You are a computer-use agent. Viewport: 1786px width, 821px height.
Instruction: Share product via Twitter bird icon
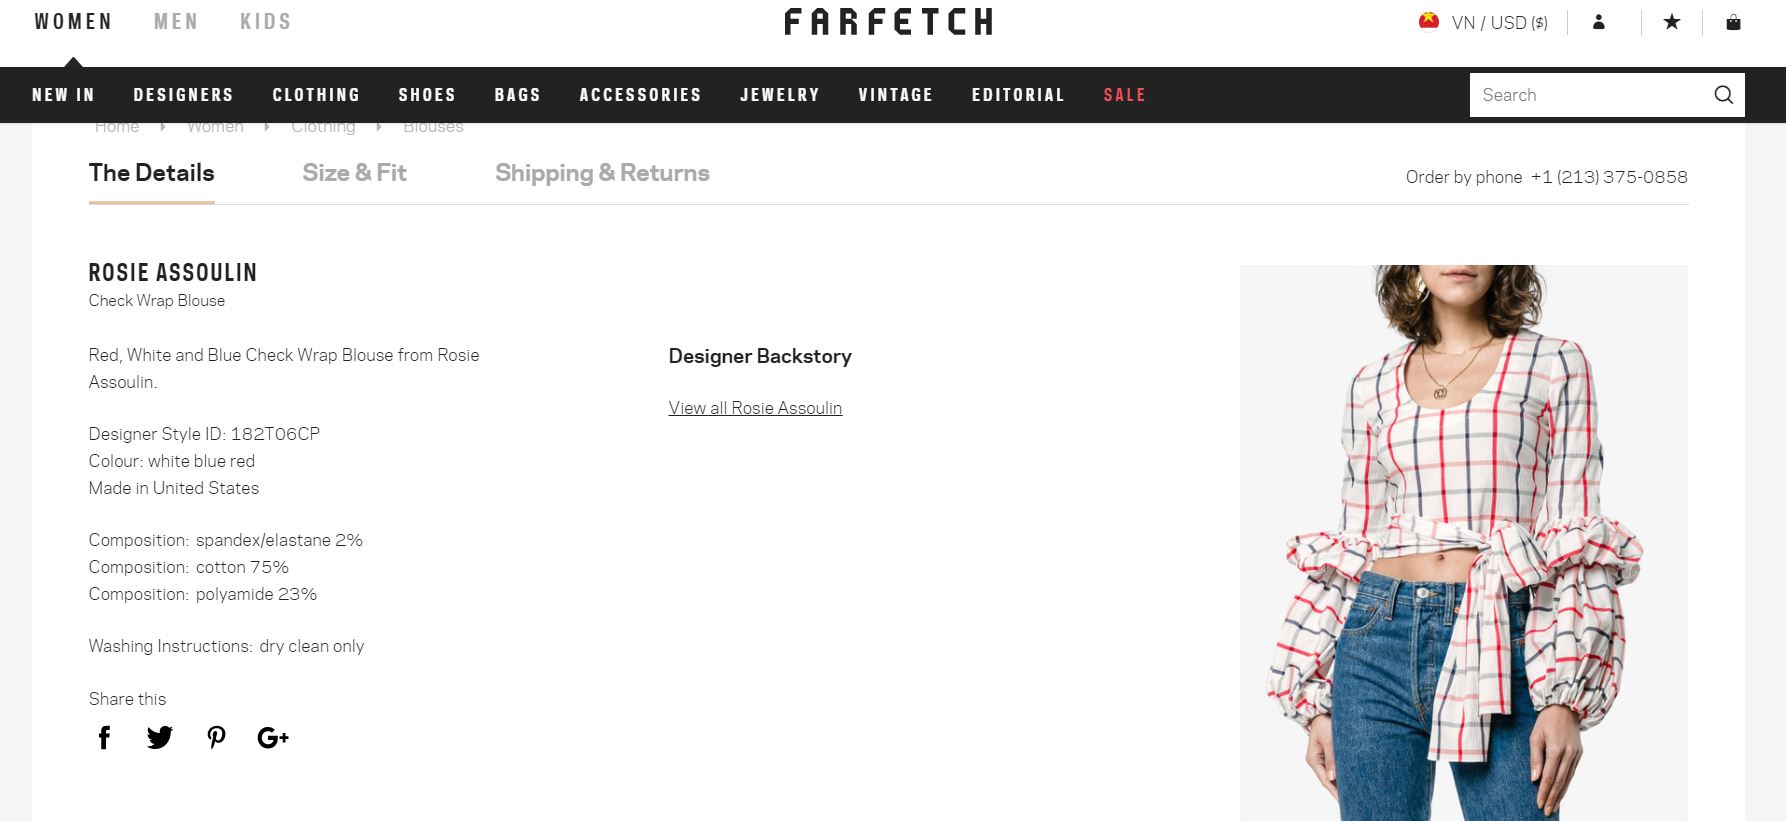160,738
